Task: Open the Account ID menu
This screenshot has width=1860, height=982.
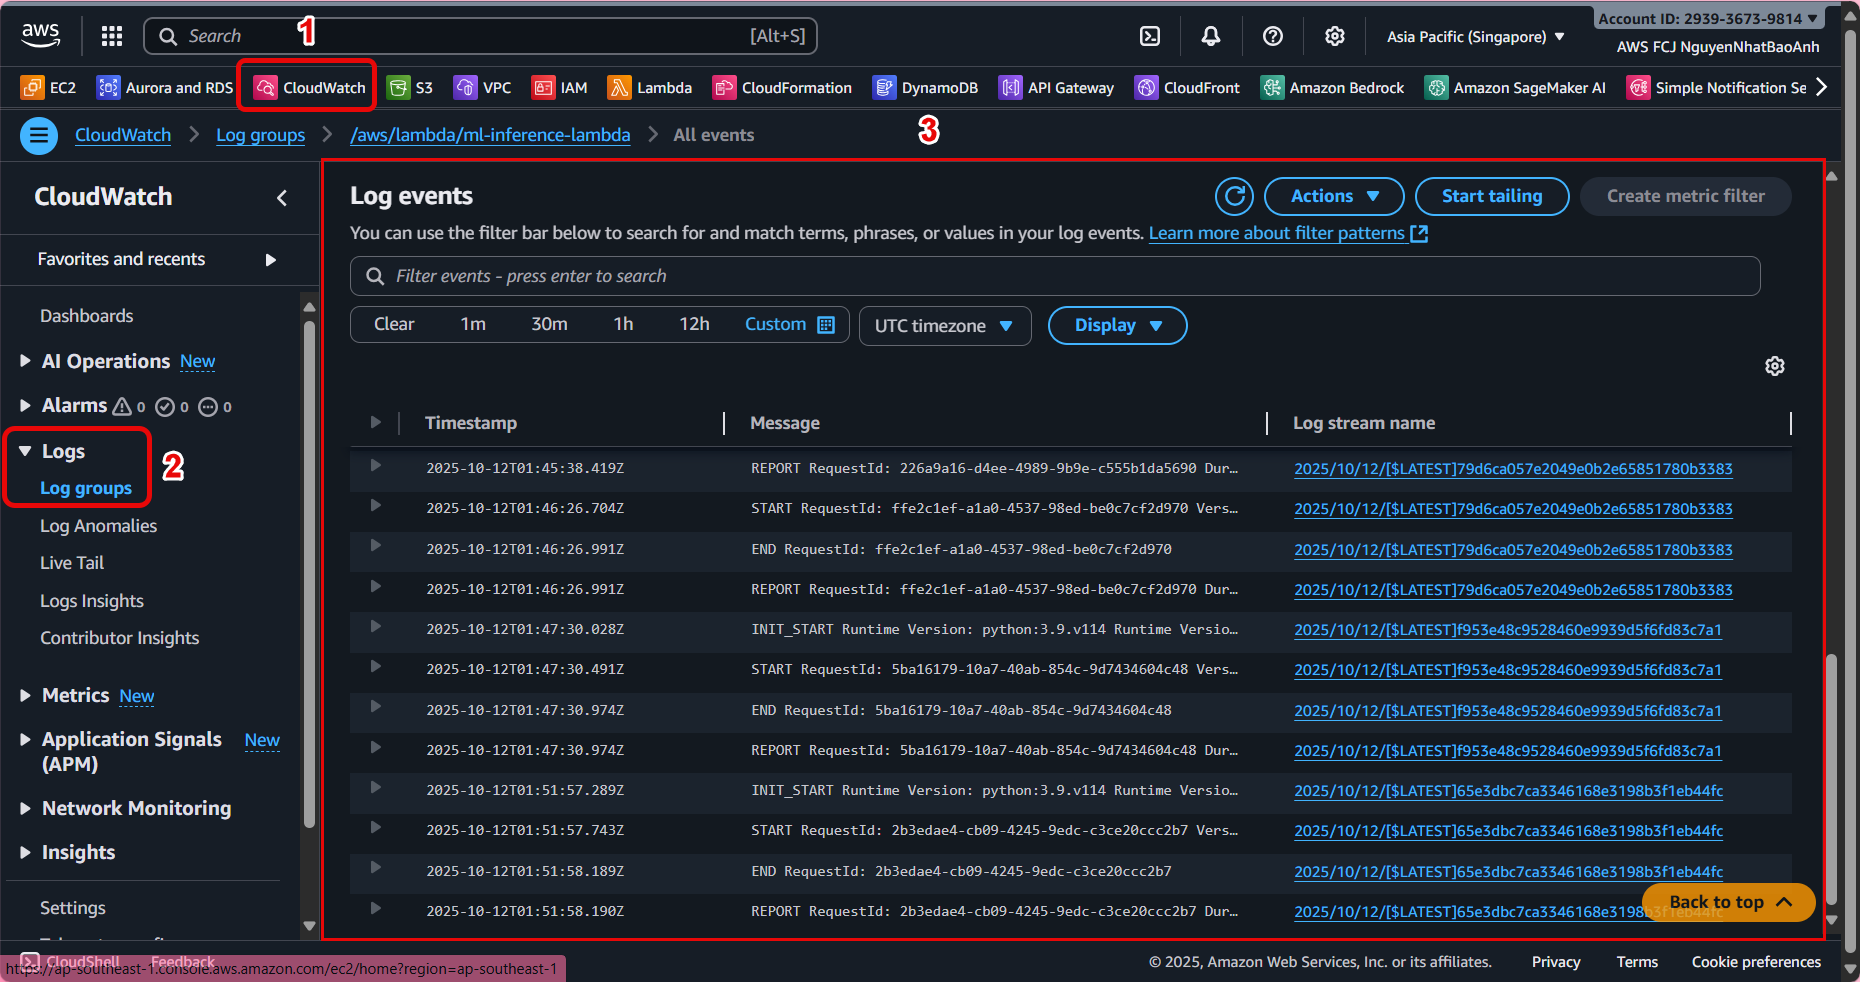Action: pos(1708,19)
